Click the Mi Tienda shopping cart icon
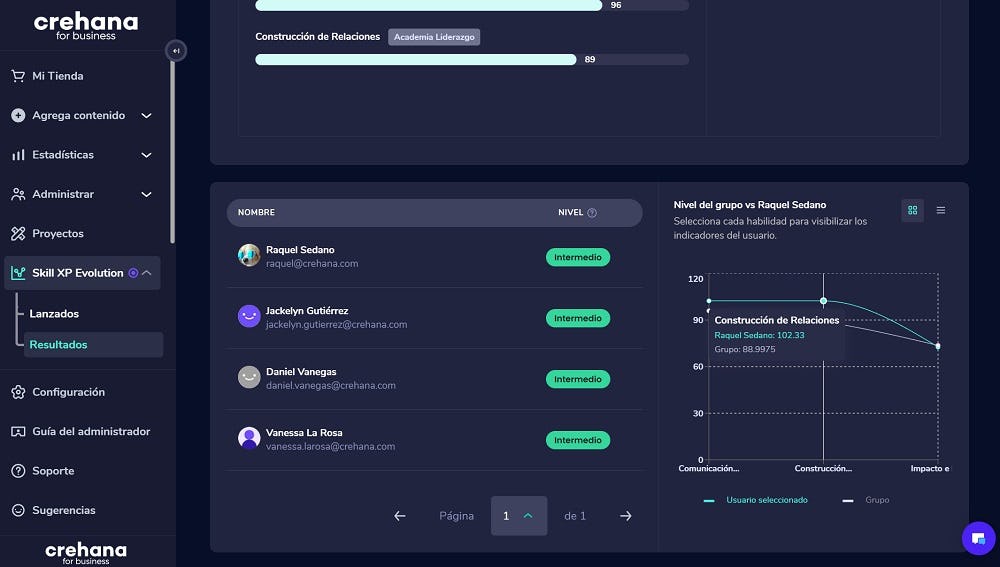1000x567 pixels. (18, 76)
